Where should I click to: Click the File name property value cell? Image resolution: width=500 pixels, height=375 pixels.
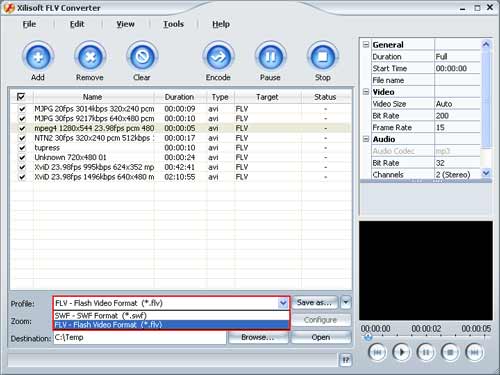click(x=457, y=80)
